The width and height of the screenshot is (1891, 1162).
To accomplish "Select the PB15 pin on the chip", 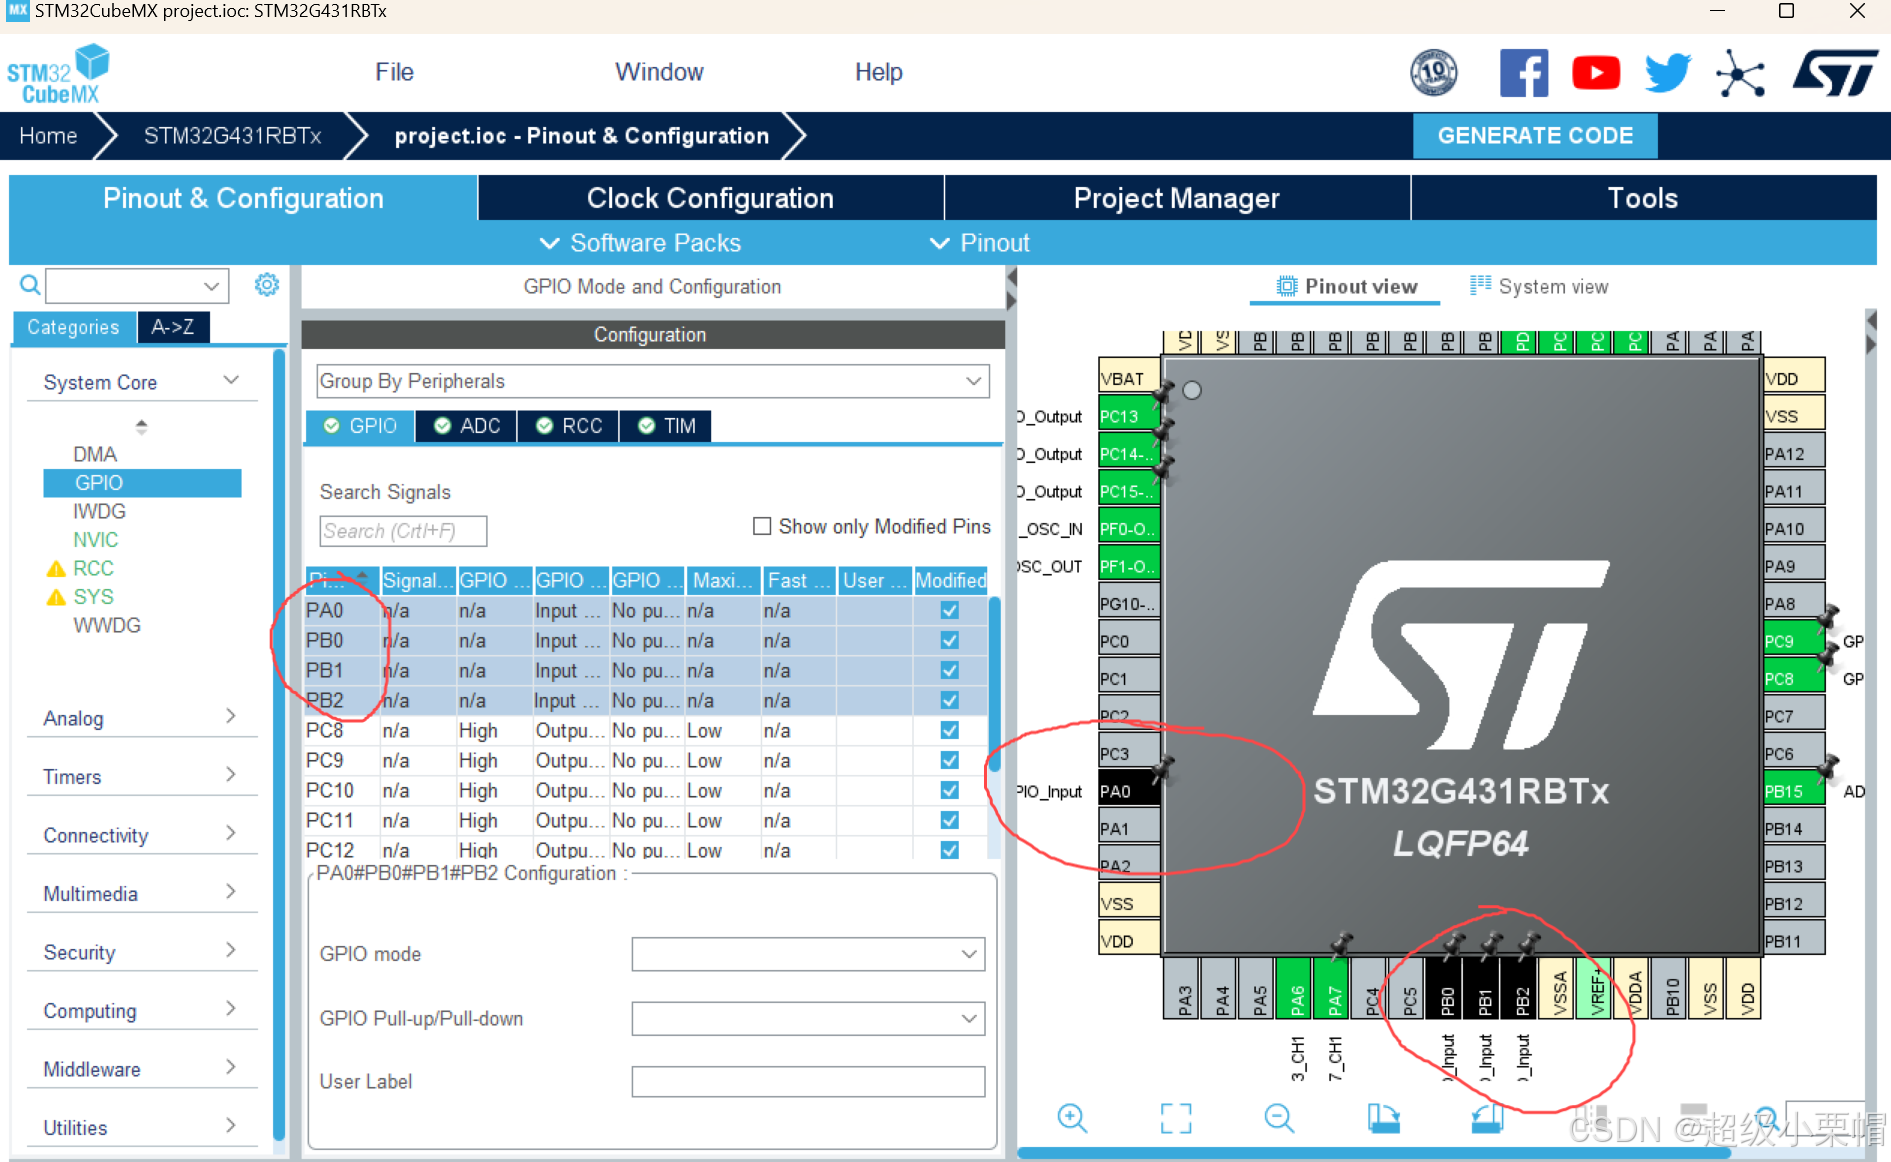I will 1794,791.
